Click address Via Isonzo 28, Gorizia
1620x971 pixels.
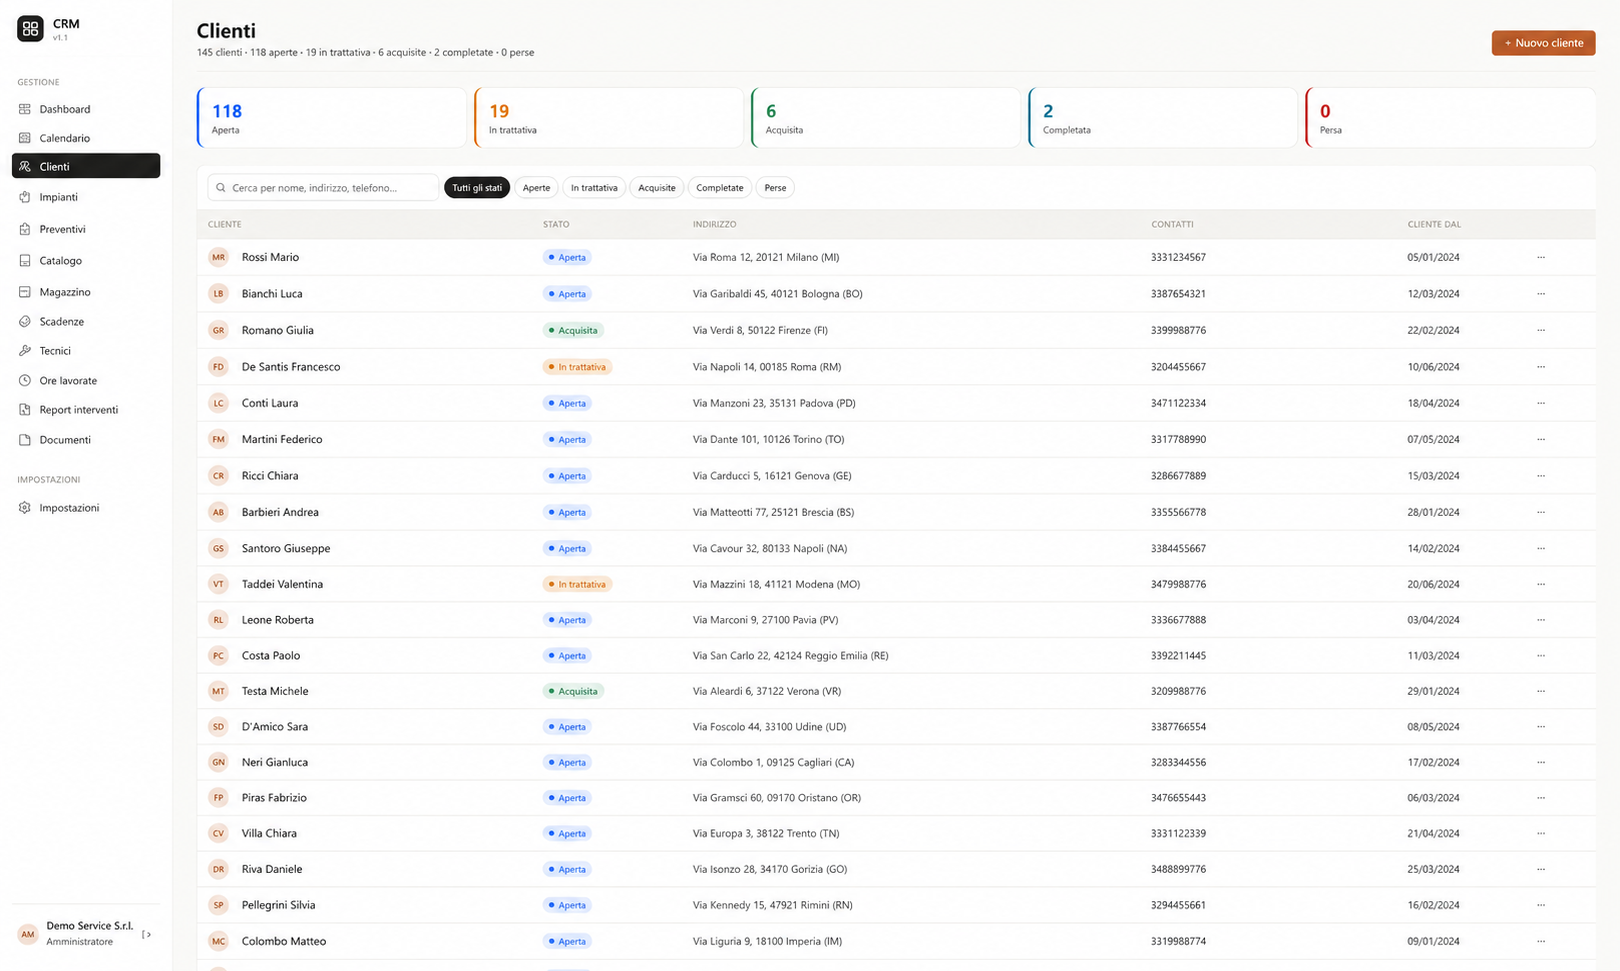click(770, 869)
